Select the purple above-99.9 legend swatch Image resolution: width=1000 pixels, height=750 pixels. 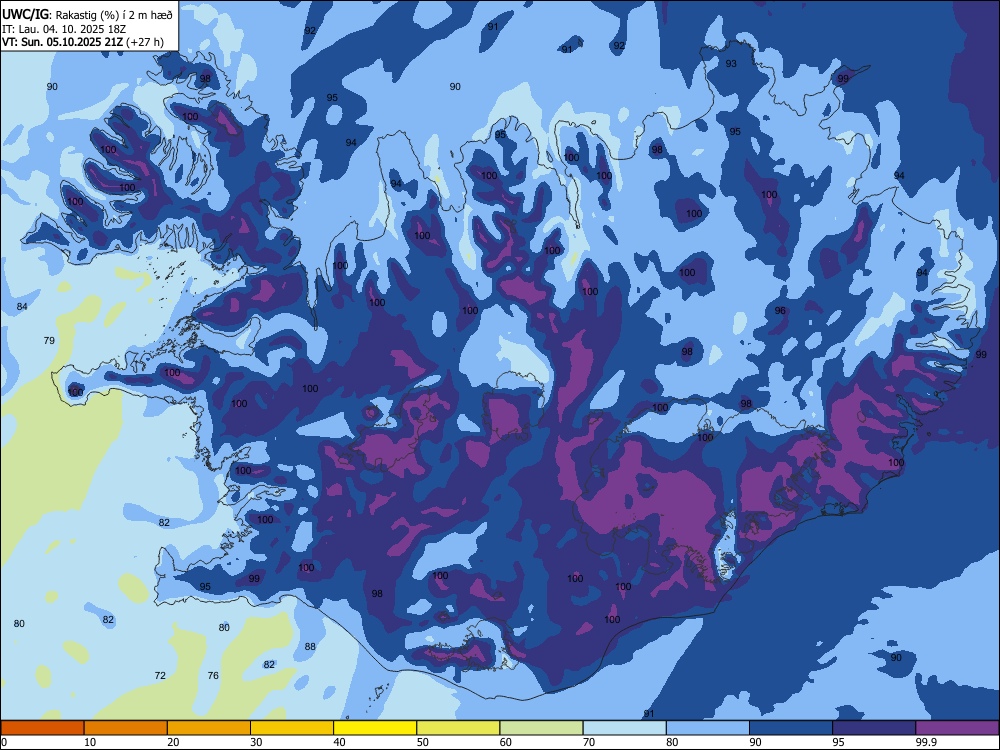957,728
